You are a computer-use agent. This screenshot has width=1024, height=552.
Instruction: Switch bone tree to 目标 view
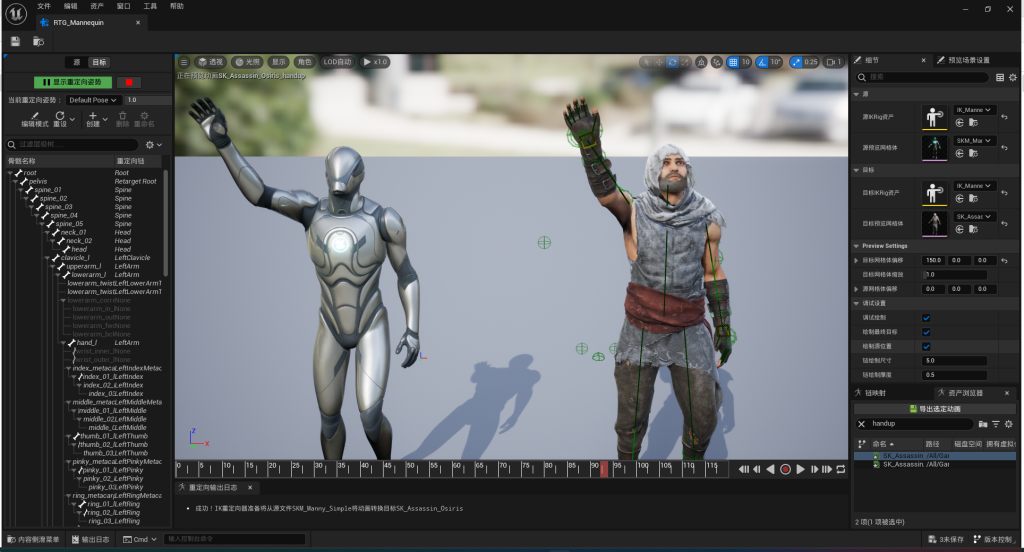tap(99, 62)
